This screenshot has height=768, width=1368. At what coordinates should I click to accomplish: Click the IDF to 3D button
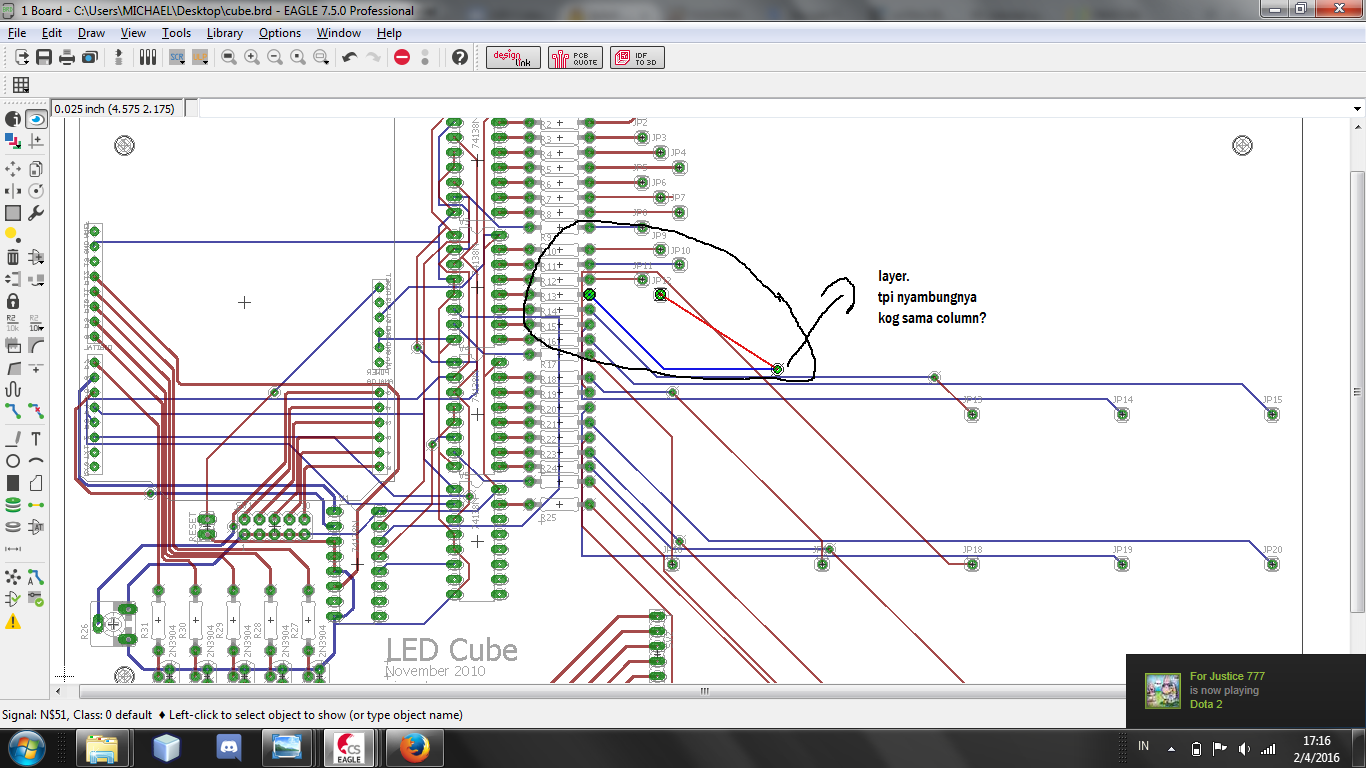[638, 58]
